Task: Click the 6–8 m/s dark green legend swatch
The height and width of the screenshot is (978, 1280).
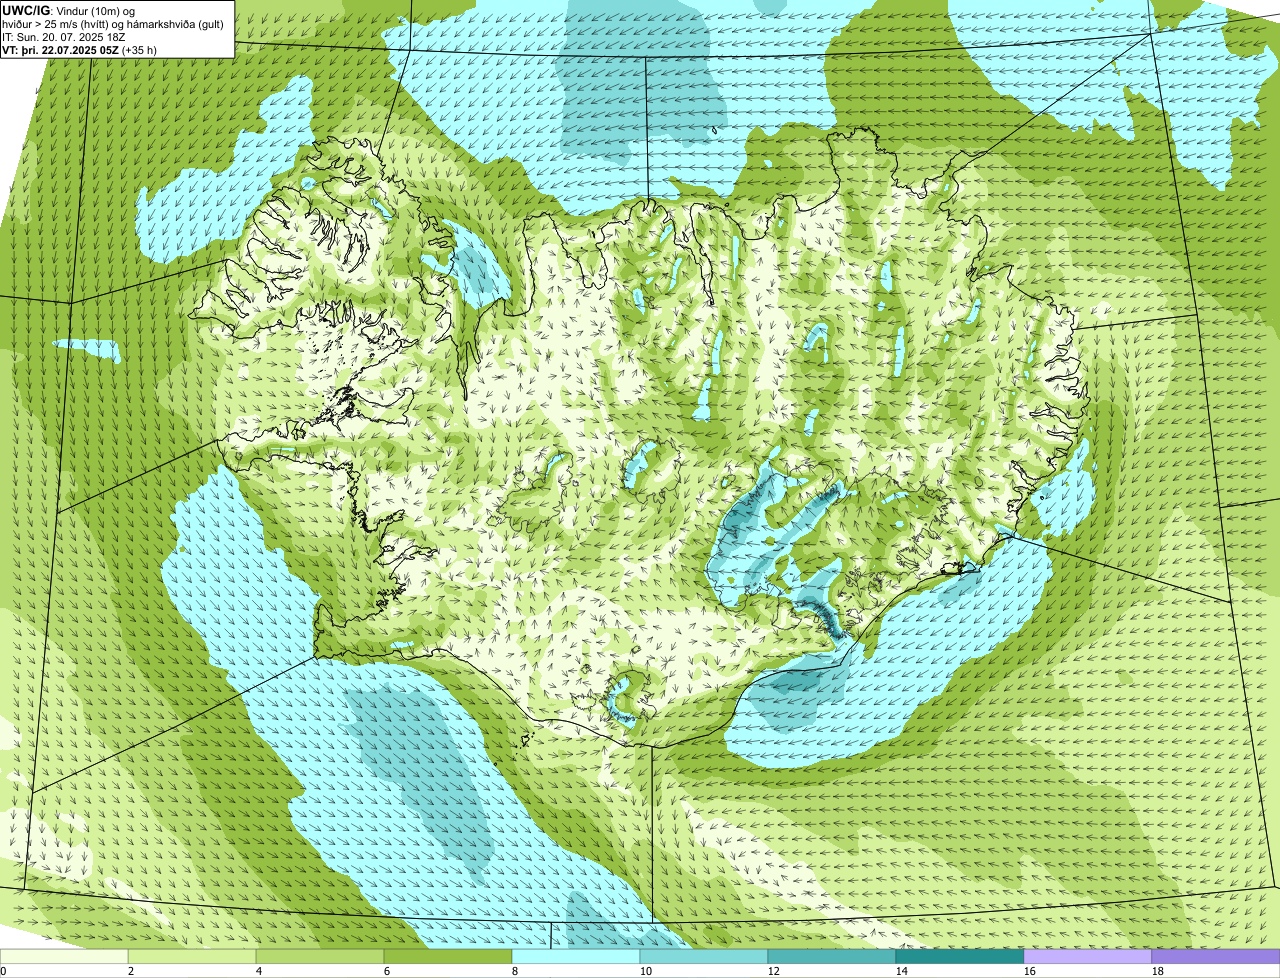Action: coord(448,956)
